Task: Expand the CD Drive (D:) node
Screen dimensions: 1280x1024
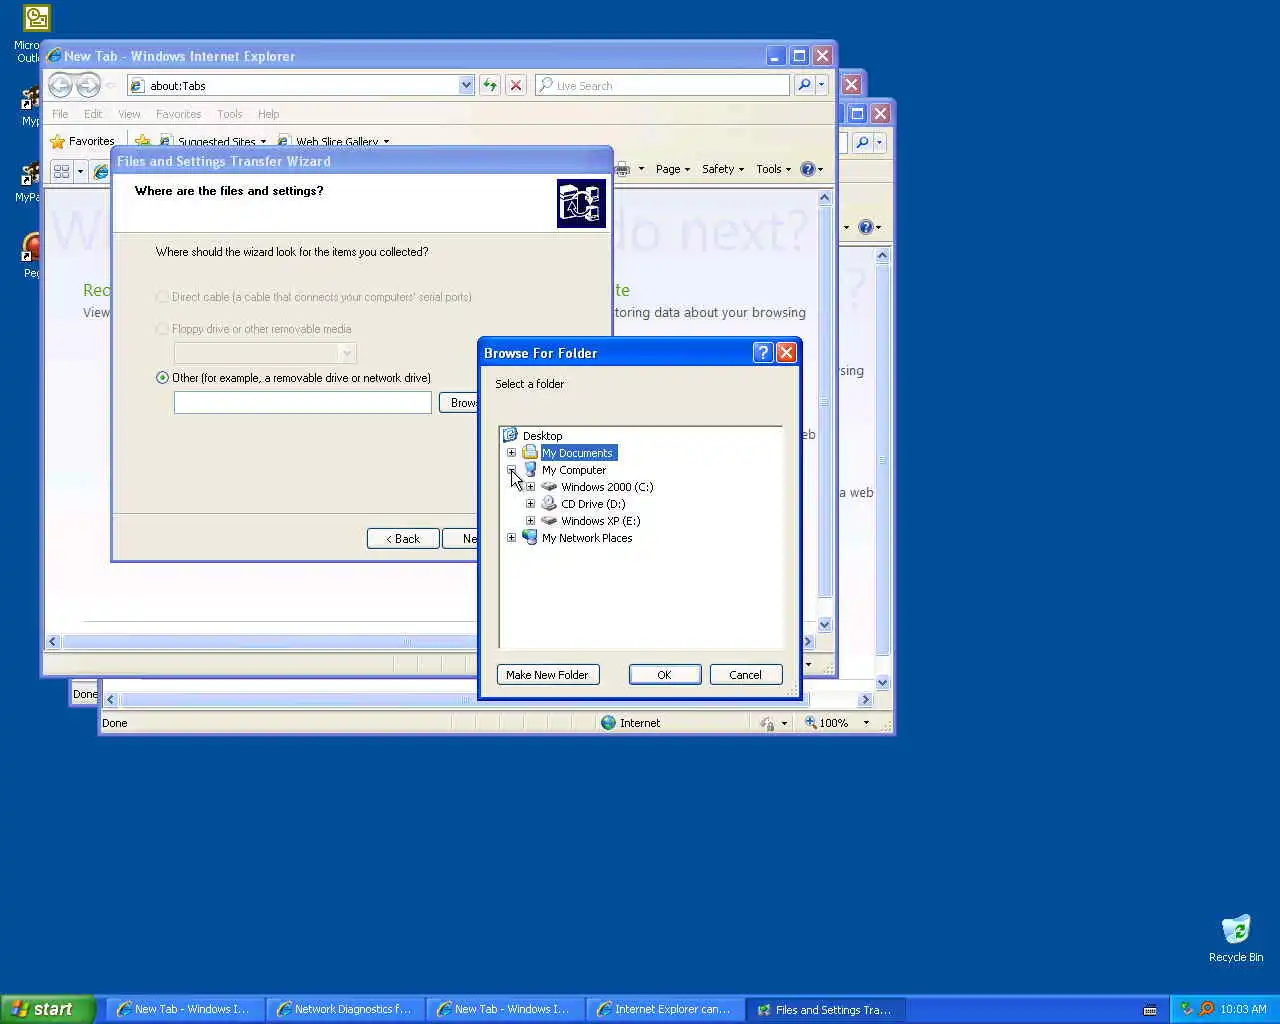Action: coord(530,503)
